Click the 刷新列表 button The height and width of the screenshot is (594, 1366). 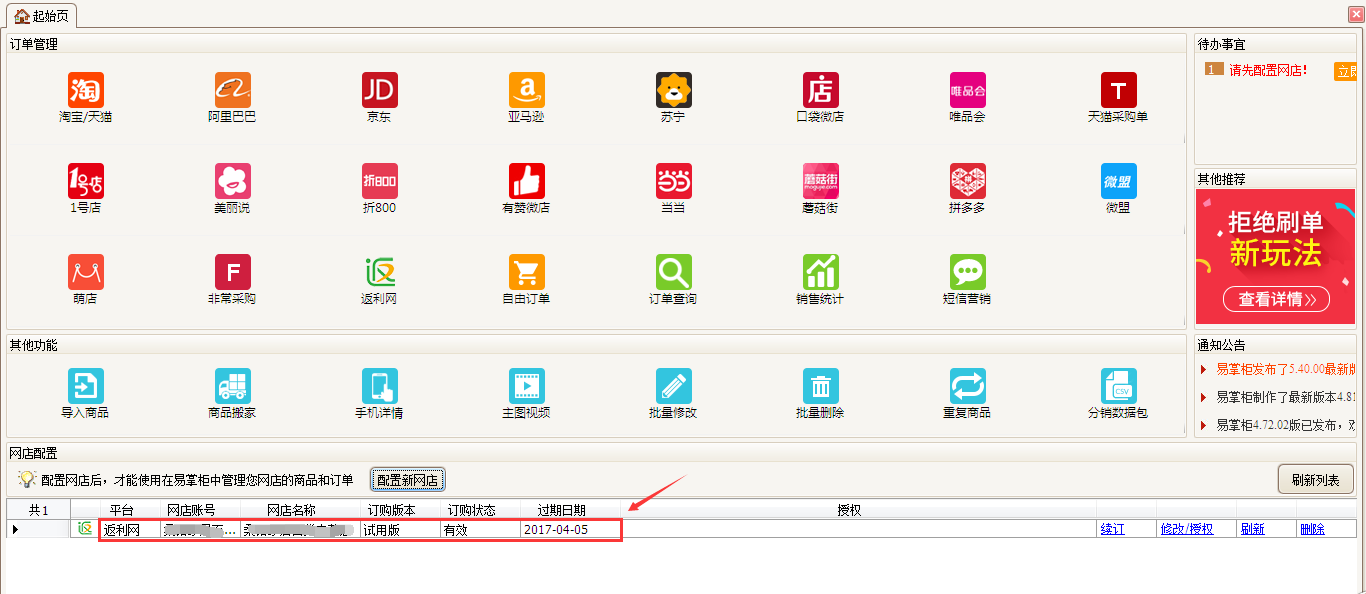tap(1315, 480)
